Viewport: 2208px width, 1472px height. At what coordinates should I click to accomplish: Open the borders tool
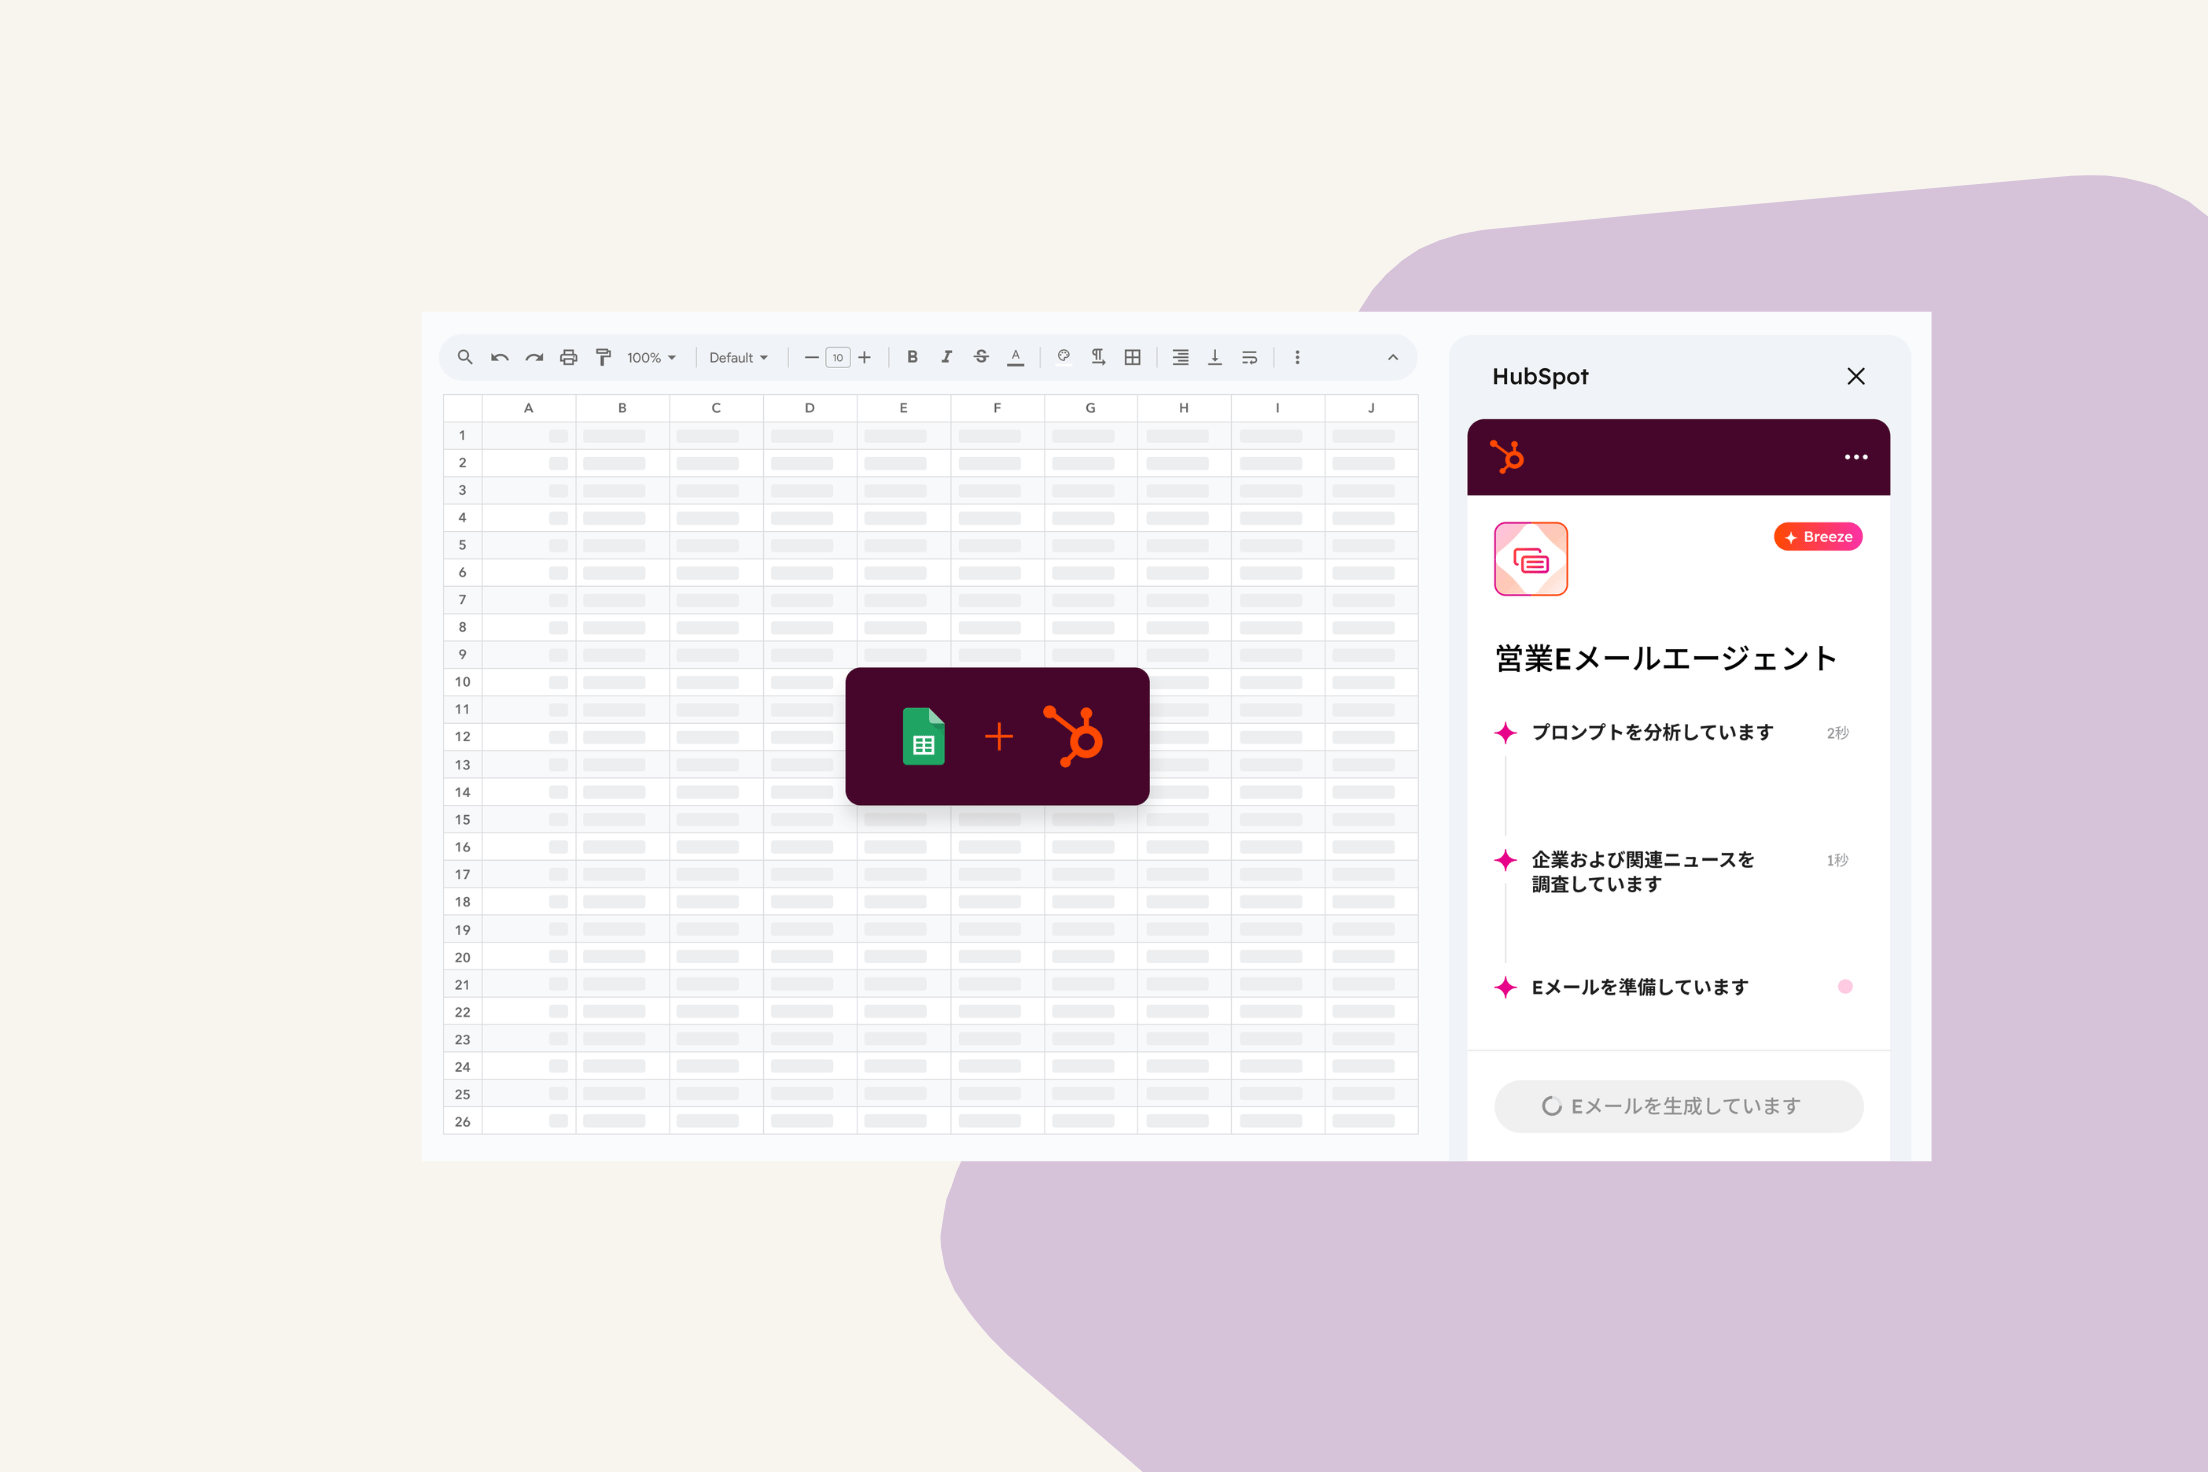(1132, 357)
